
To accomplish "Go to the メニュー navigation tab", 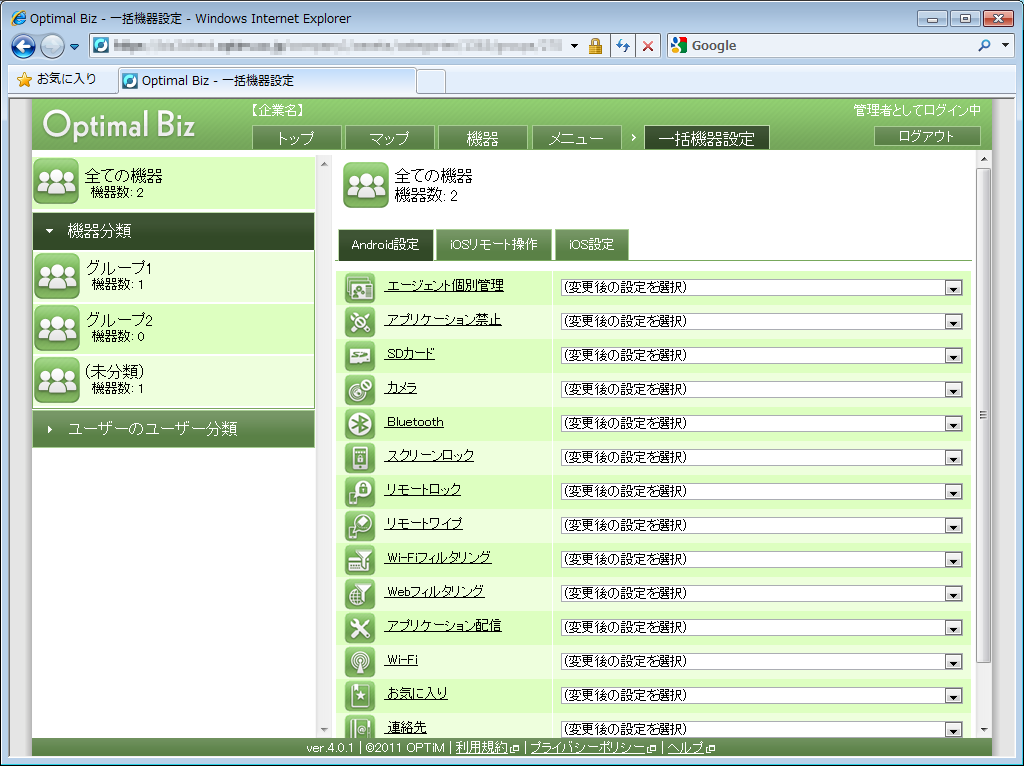I will tap(576, 138).
